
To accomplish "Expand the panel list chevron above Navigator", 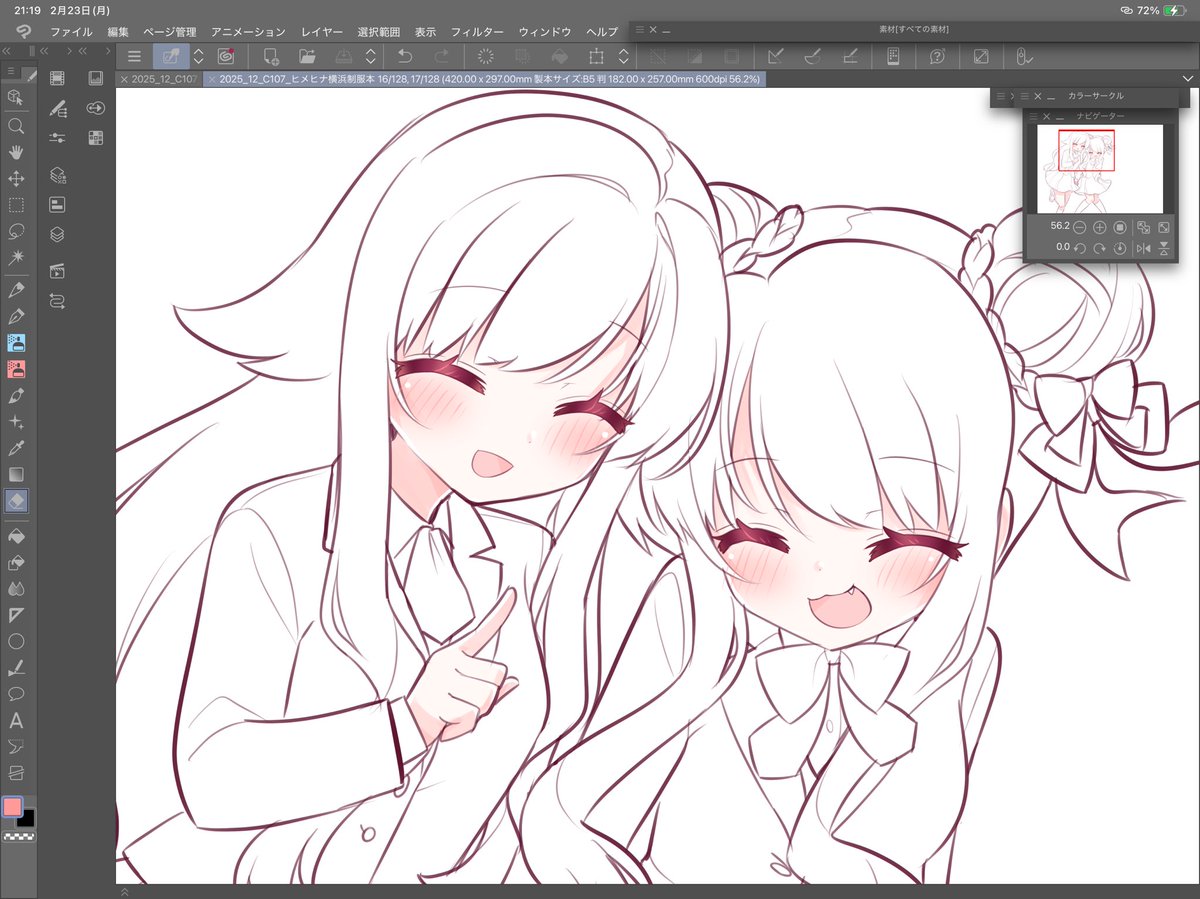I will point(1012,96).
